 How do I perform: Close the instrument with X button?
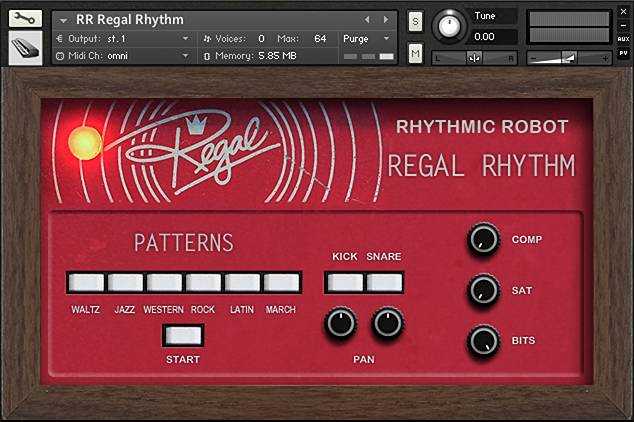(x=623, y=12)
